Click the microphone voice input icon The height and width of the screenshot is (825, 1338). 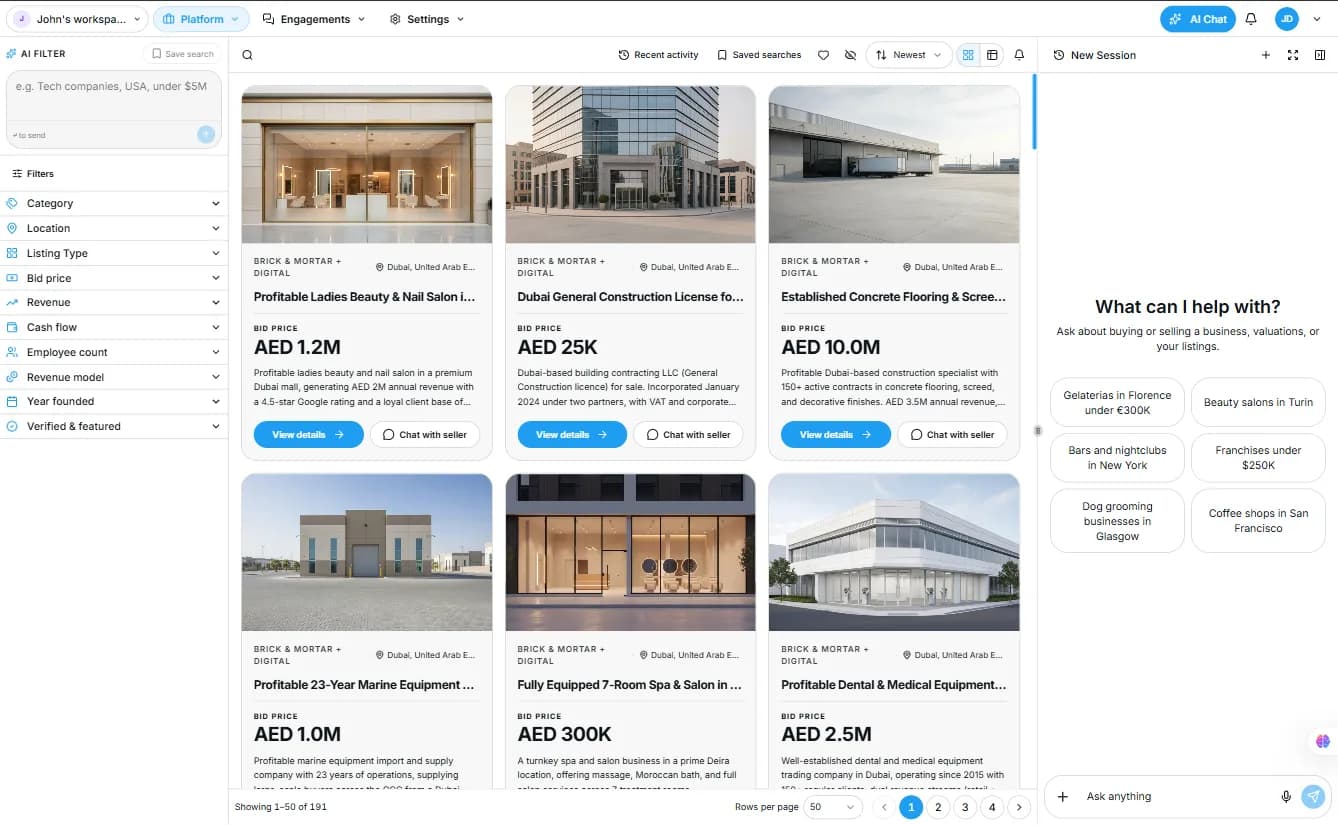(x=1286, y=797)
